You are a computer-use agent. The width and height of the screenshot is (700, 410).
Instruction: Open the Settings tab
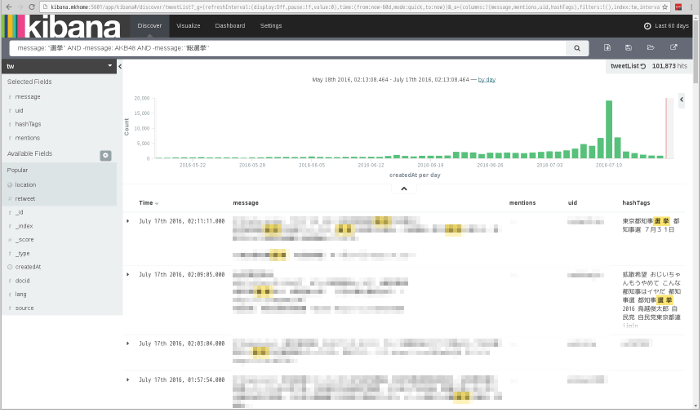coord(271,26)
